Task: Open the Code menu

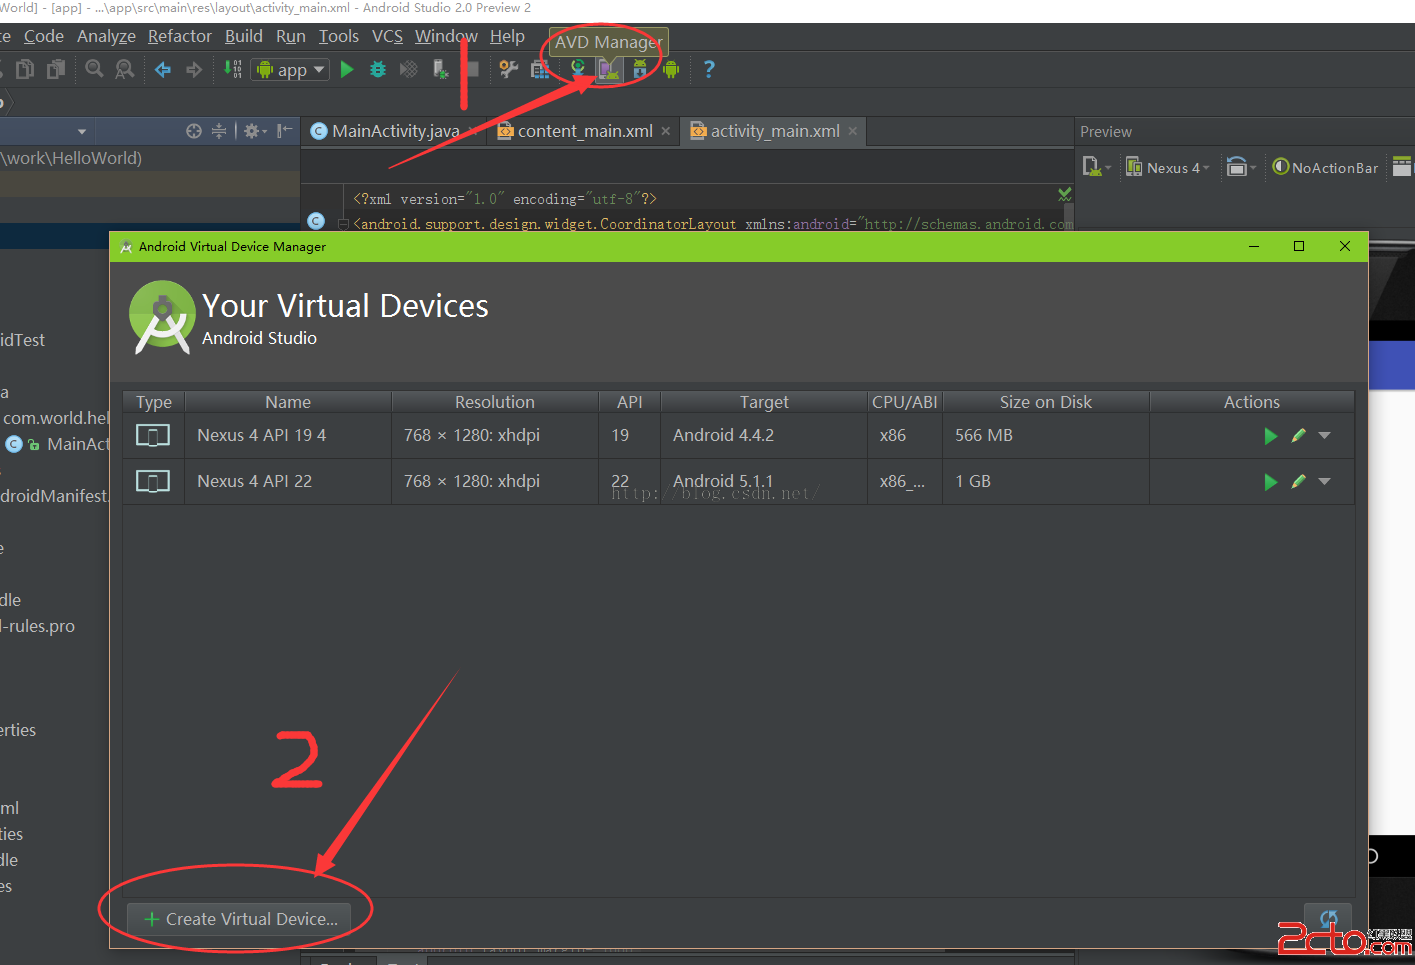Action: tap(44, 36)
